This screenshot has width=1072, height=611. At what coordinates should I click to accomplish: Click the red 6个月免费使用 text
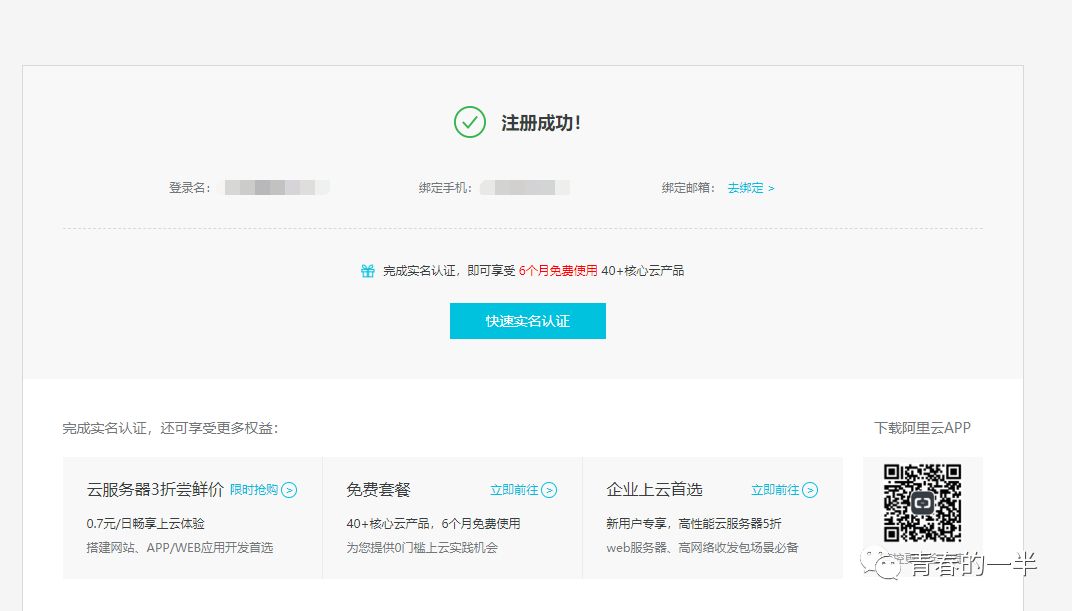558,271
